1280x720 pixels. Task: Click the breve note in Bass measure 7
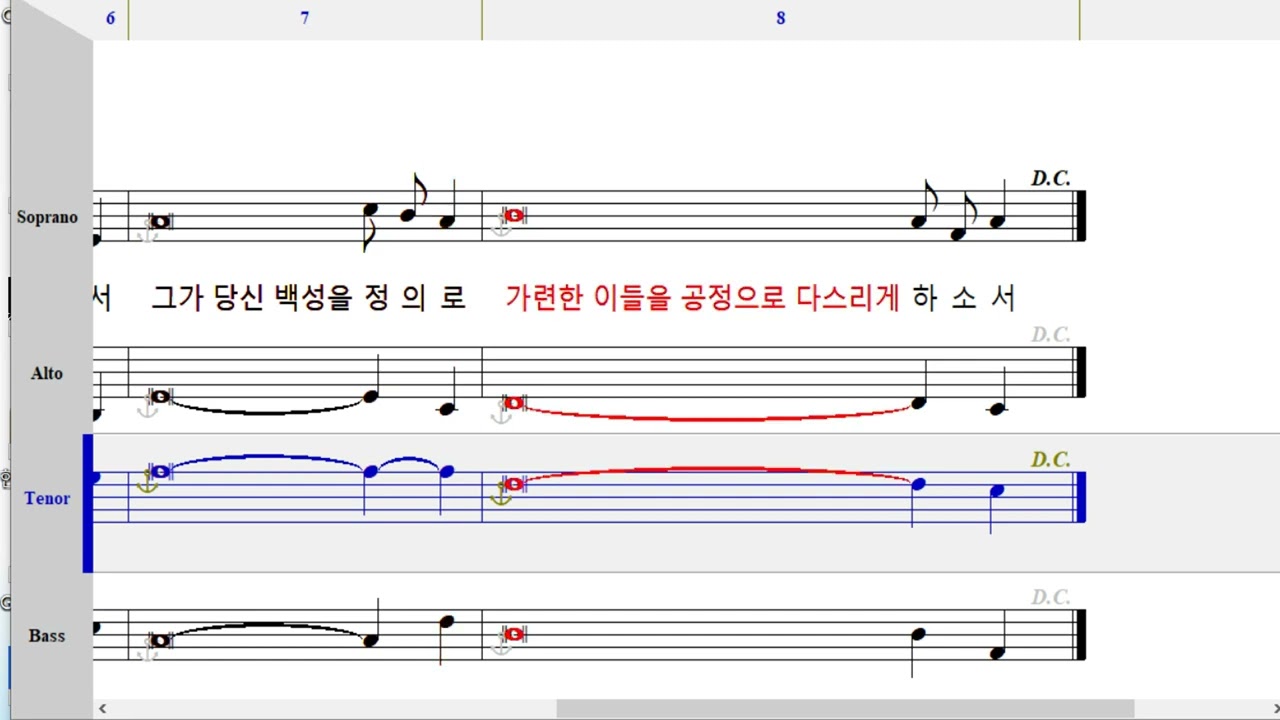[160, 640]
